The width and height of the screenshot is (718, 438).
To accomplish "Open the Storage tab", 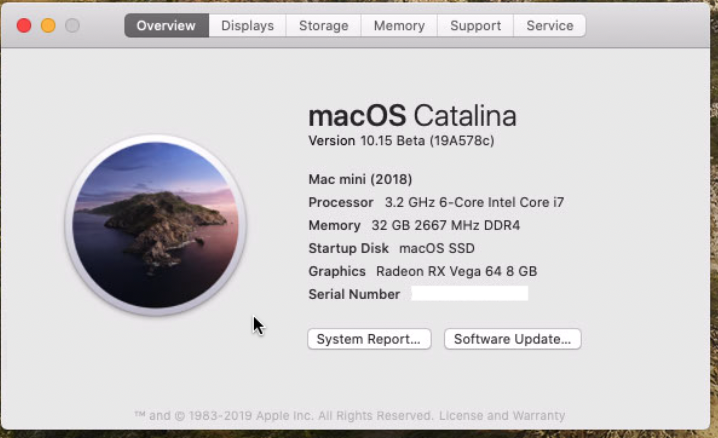I will click(323, 26).
